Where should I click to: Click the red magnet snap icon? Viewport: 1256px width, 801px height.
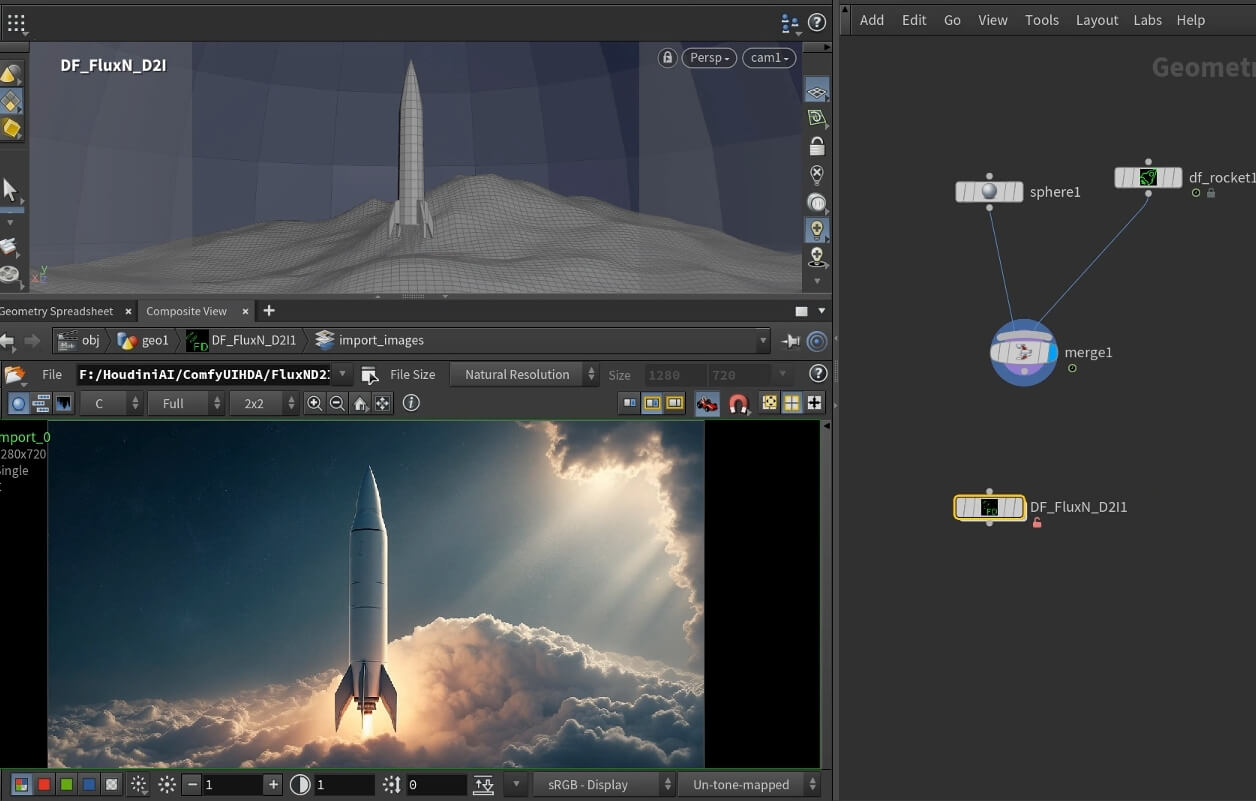point(738,403)
